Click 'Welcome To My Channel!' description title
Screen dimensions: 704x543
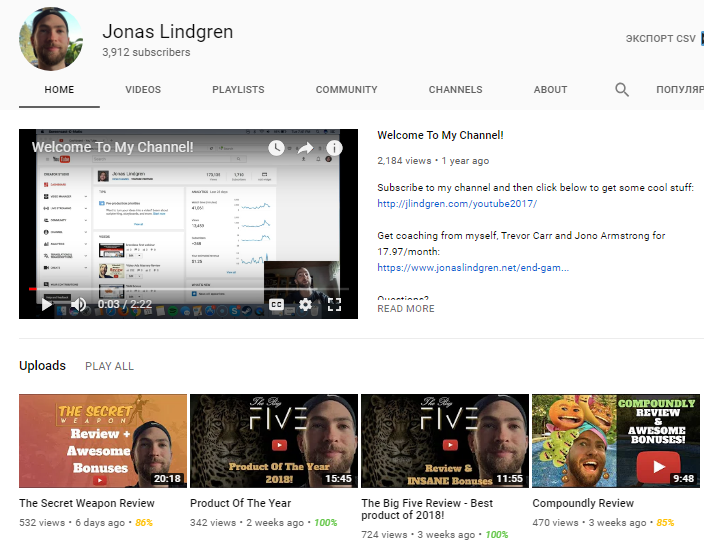[440, 135]
